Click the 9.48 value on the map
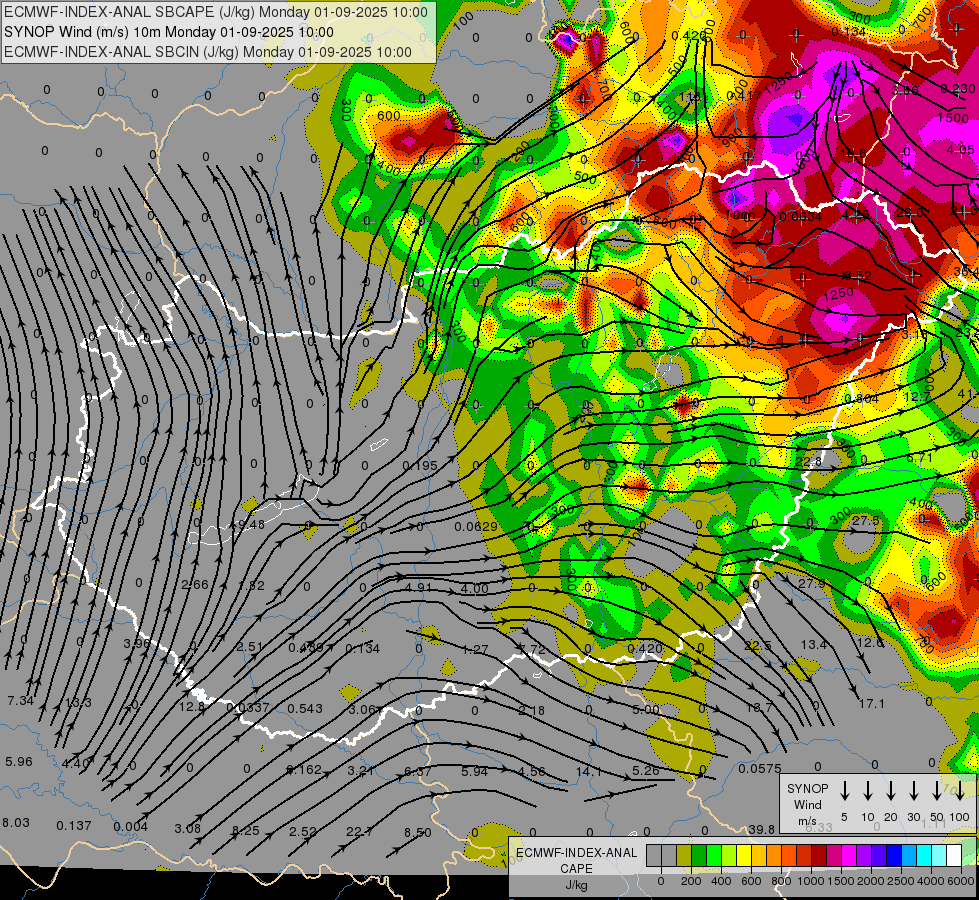Viewport: 979px width, 900px height. click(x=252, y=525)
